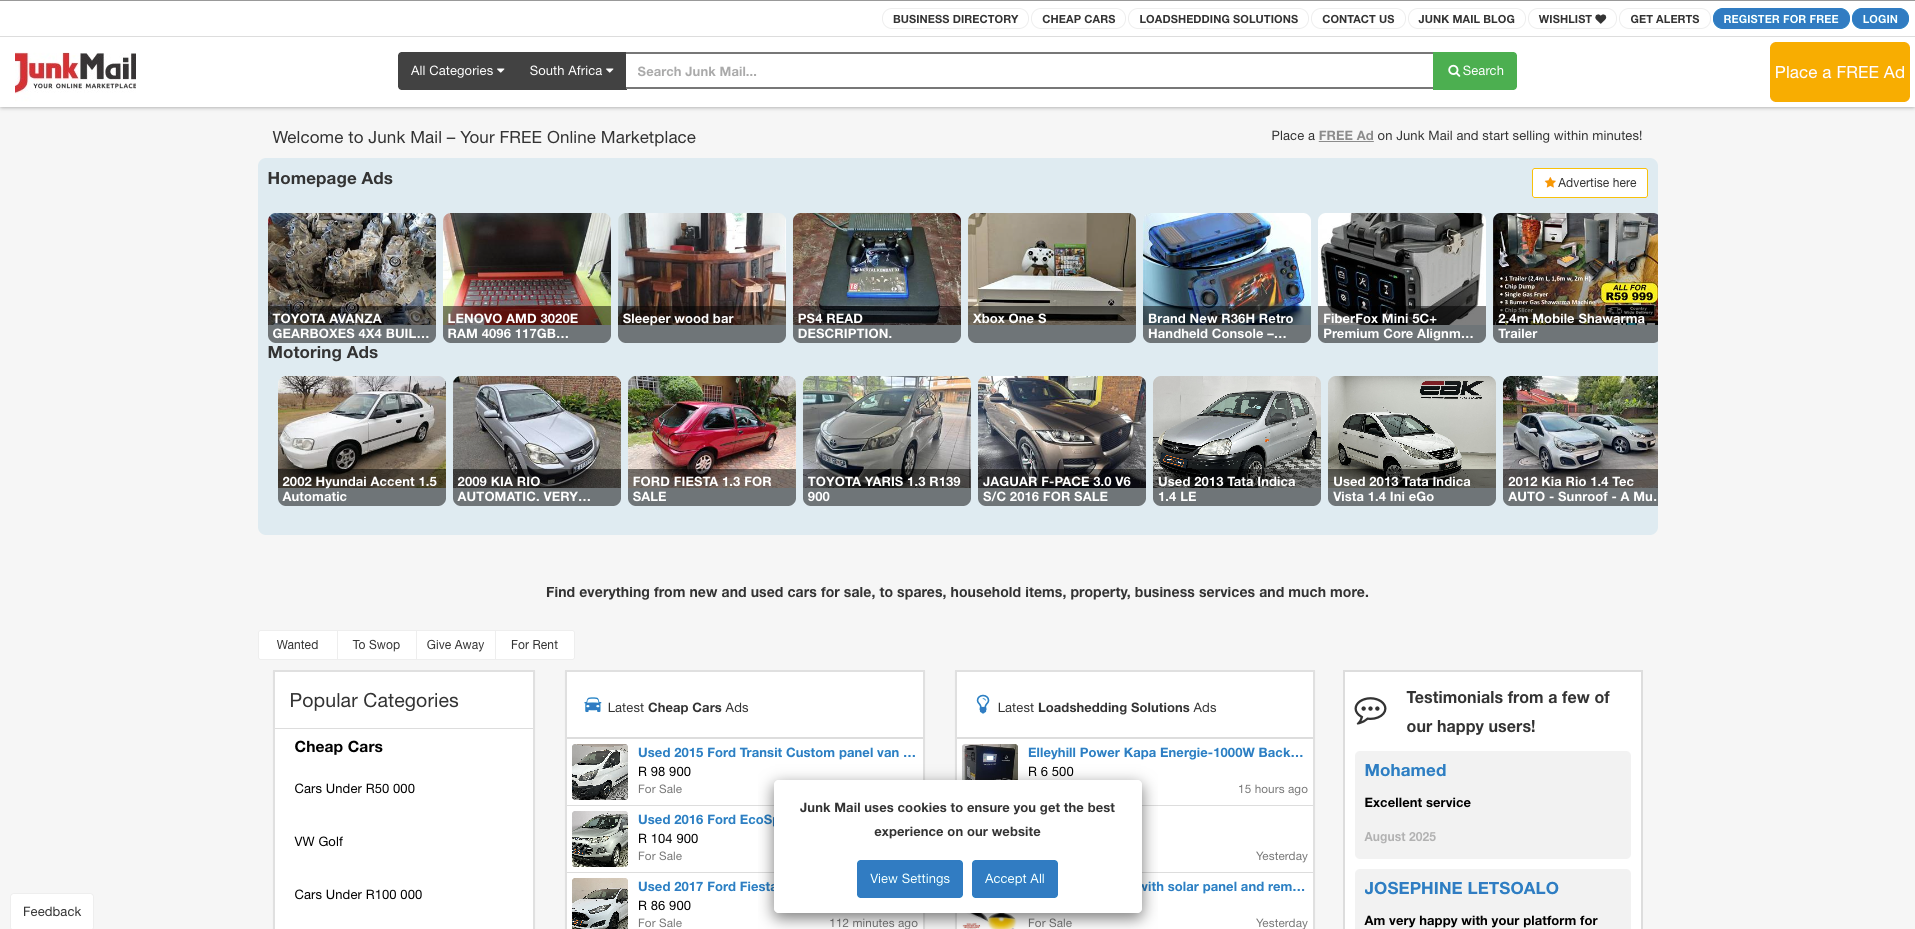1915x929 pixels.
Task: Open FiberFox Mini 5C+ ad thumbnail
Action: [1402, 278]
